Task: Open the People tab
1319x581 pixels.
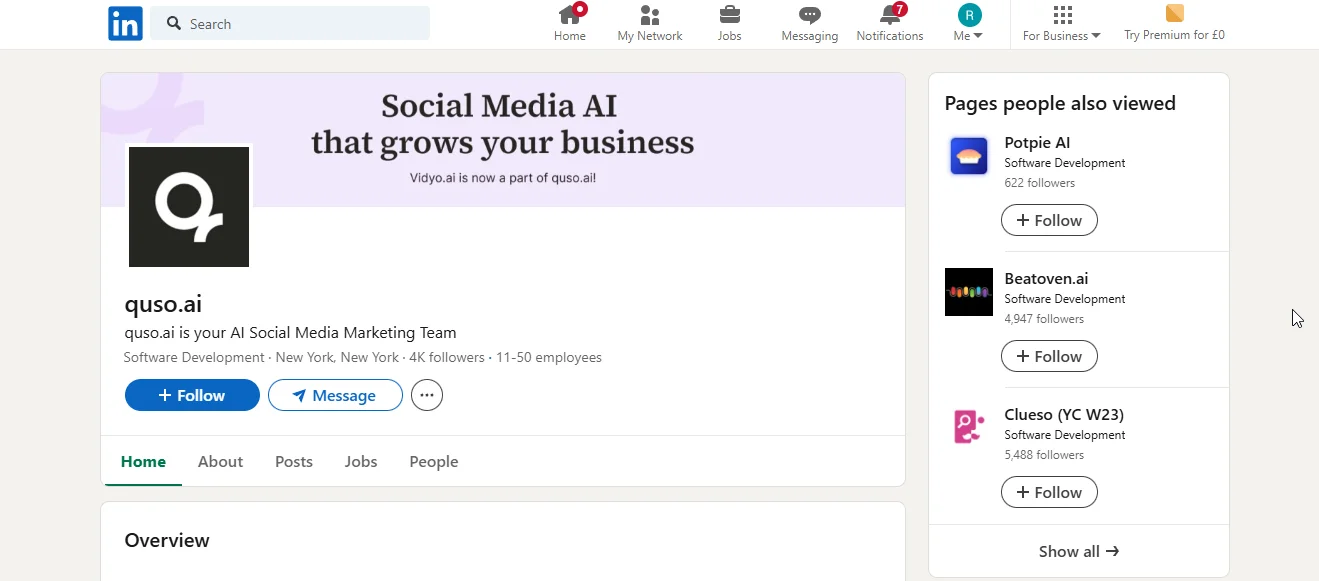Action: pos(433,461)
